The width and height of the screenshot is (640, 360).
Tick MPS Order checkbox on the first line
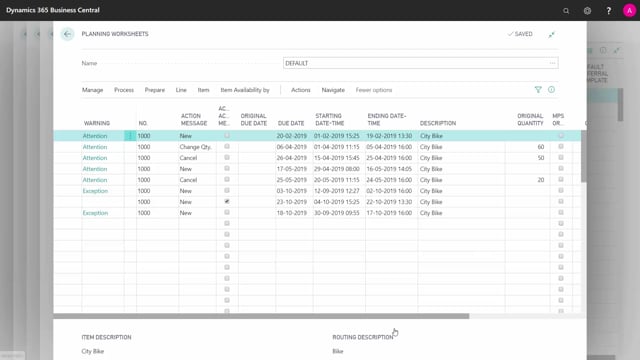click(561, 135)
